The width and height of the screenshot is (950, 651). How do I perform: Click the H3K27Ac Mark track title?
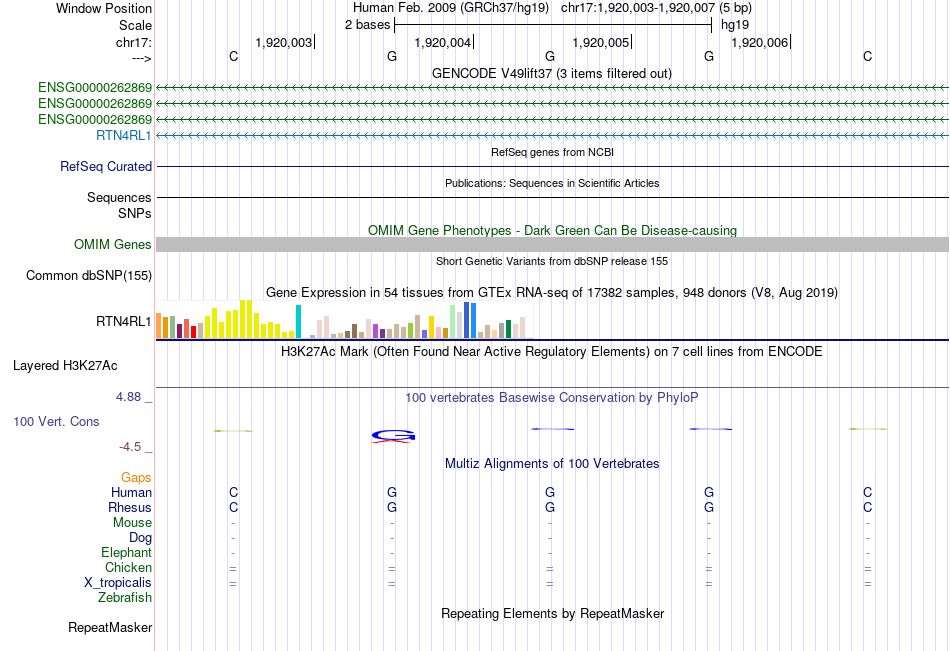tap(551, 352)
